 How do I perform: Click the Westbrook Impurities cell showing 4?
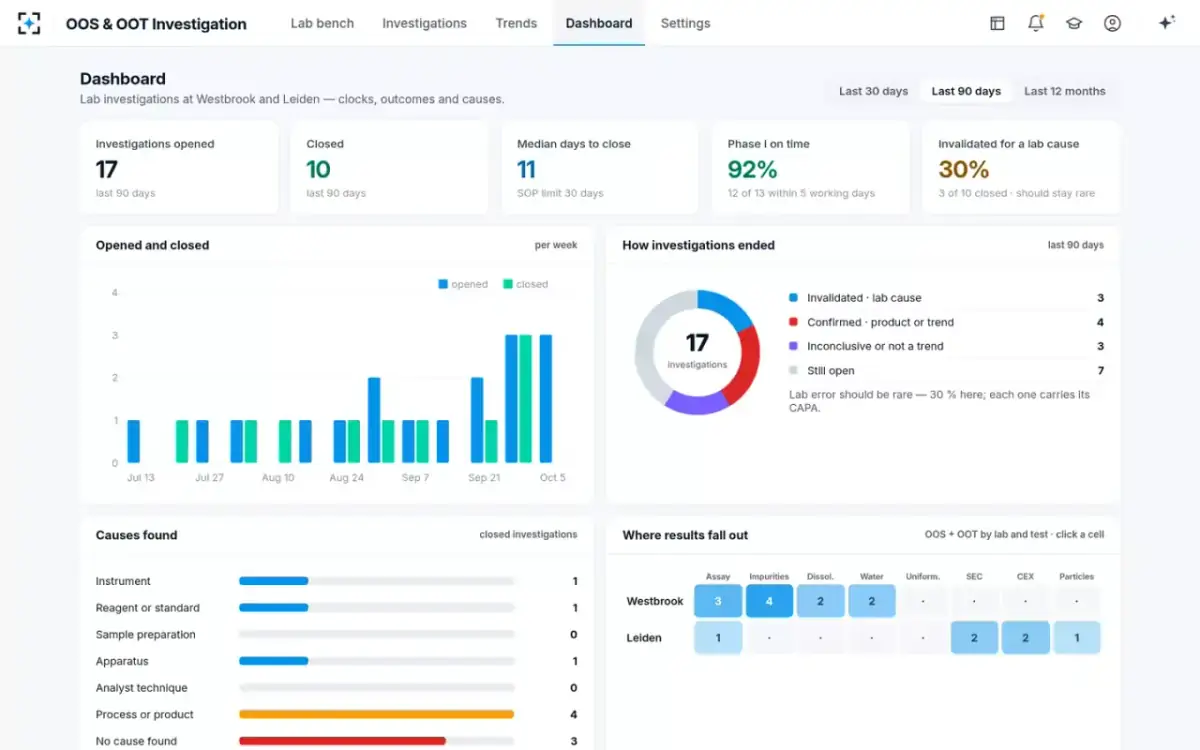769,601
